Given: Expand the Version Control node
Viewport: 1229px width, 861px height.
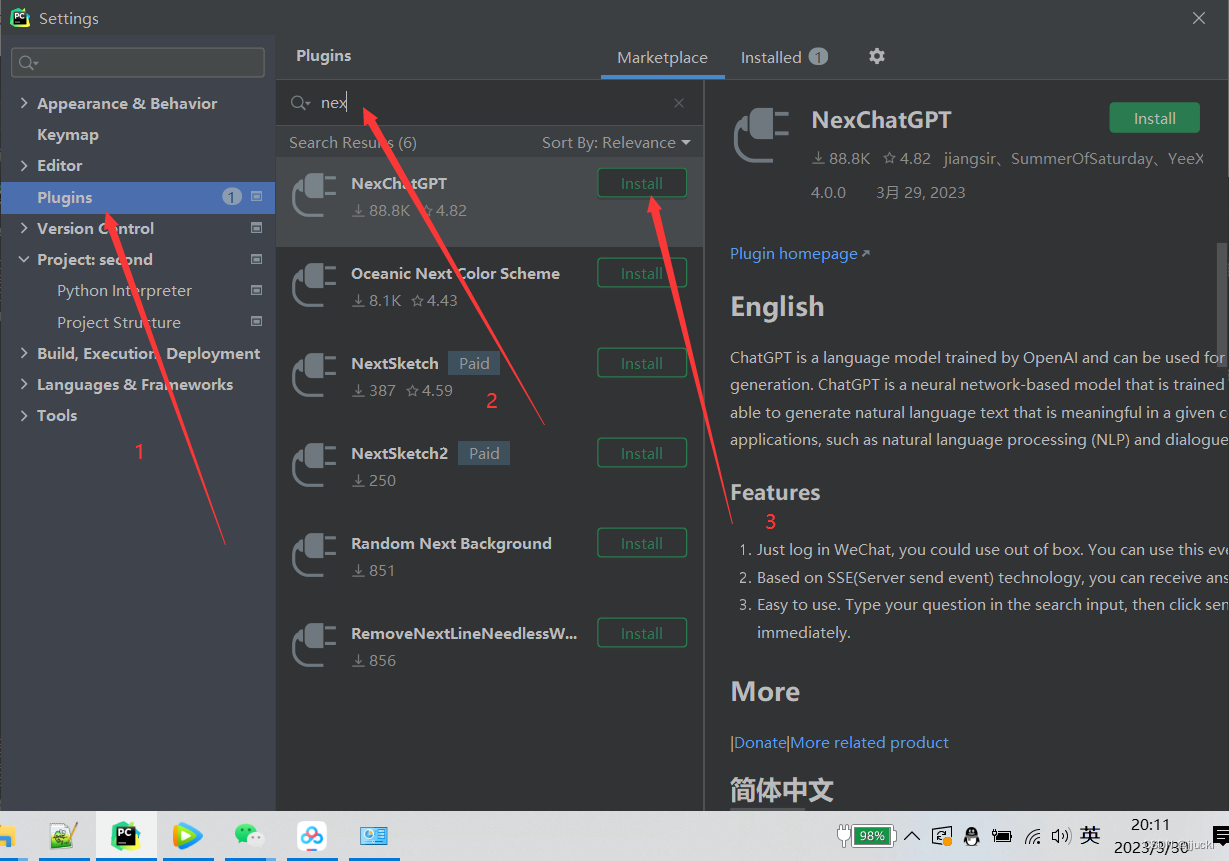Looking at the screenshot, I should [x=24, y=228].
